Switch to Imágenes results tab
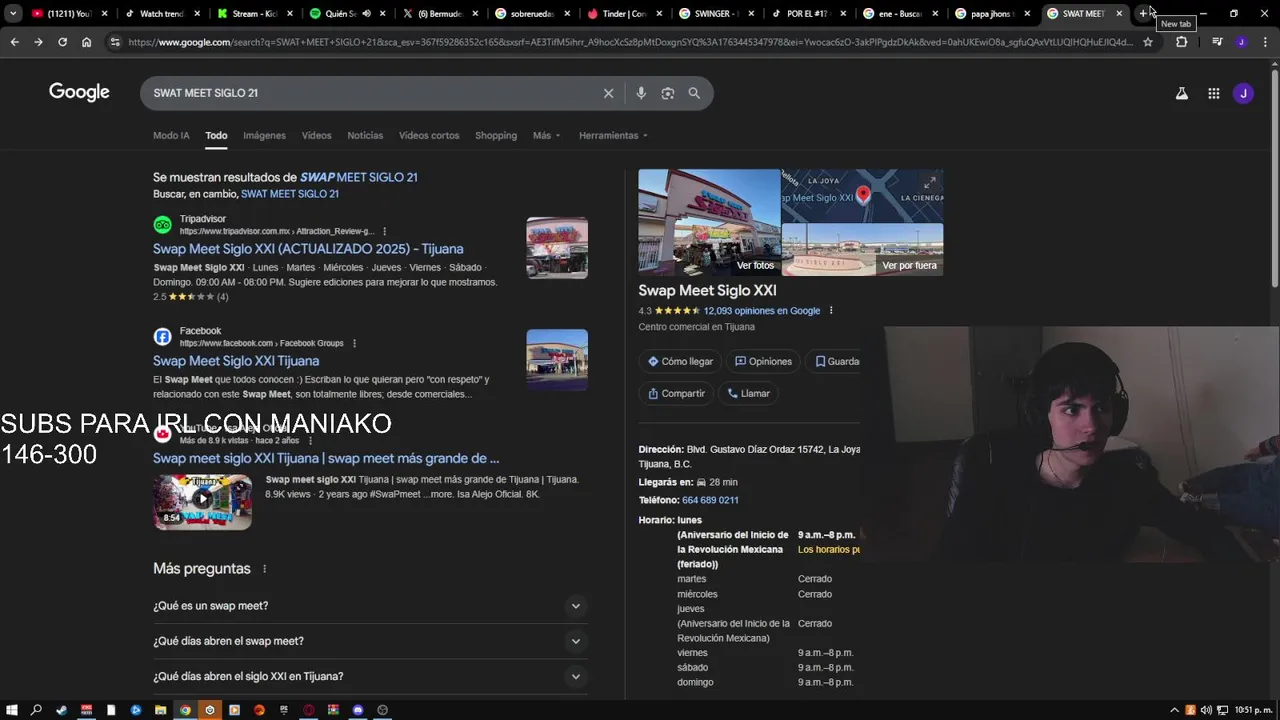Screen dimensions: 1280x720 [x=264, y=135]
